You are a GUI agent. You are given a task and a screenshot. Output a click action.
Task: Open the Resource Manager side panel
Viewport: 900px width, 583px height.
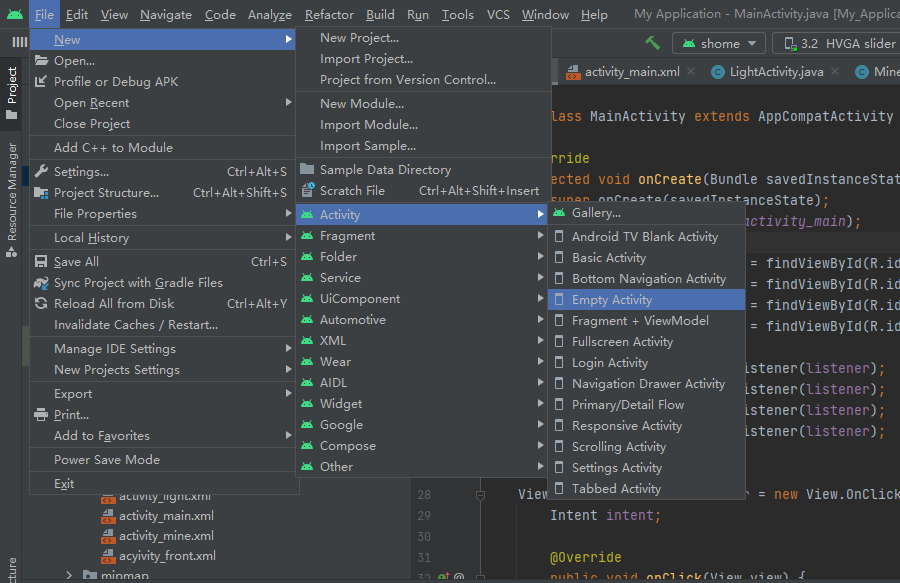tap(12, 190)
